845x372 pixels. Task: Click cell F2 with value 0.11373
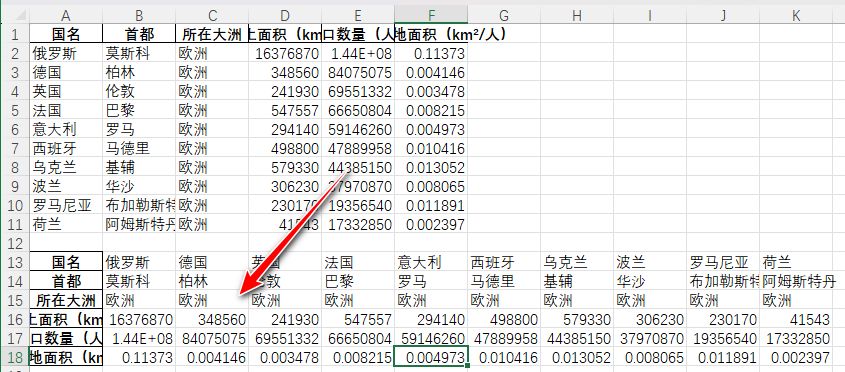pos(431,53)
